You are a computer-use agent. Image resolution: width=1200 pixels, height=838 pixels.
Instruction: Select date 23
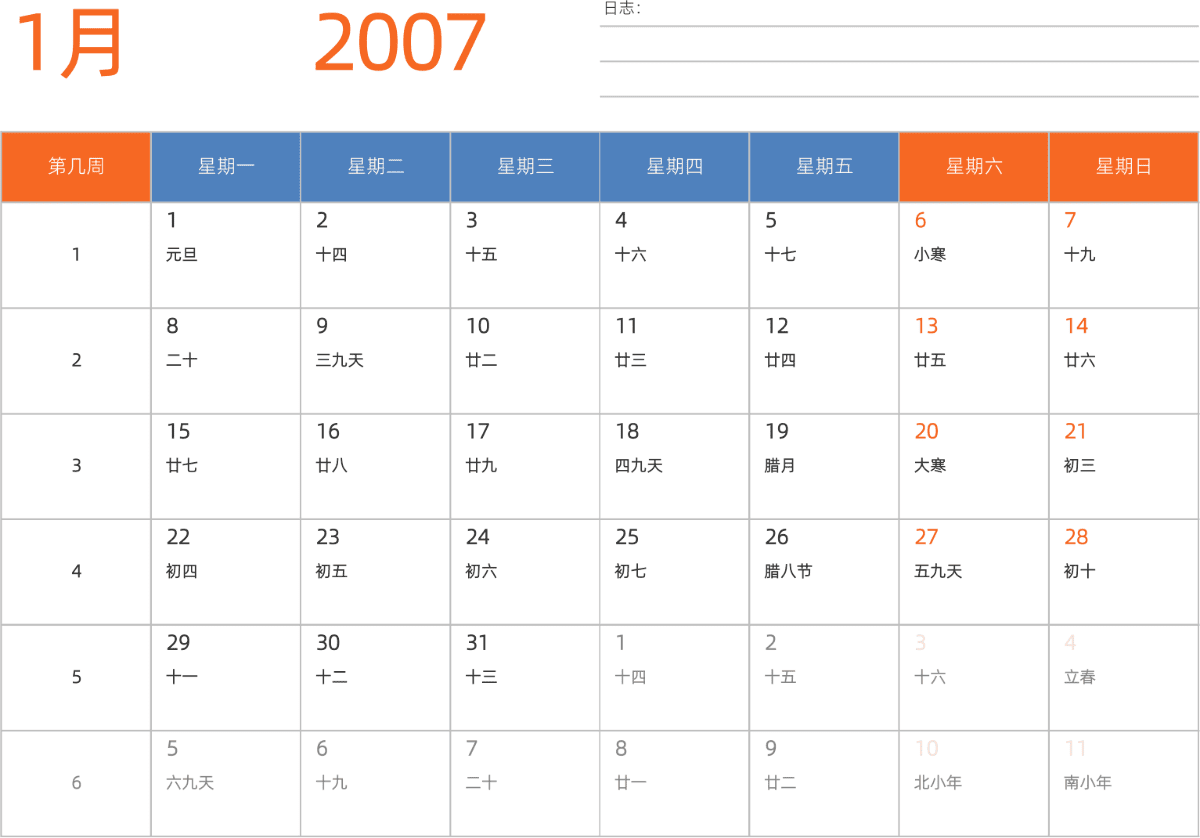point(328,537)
